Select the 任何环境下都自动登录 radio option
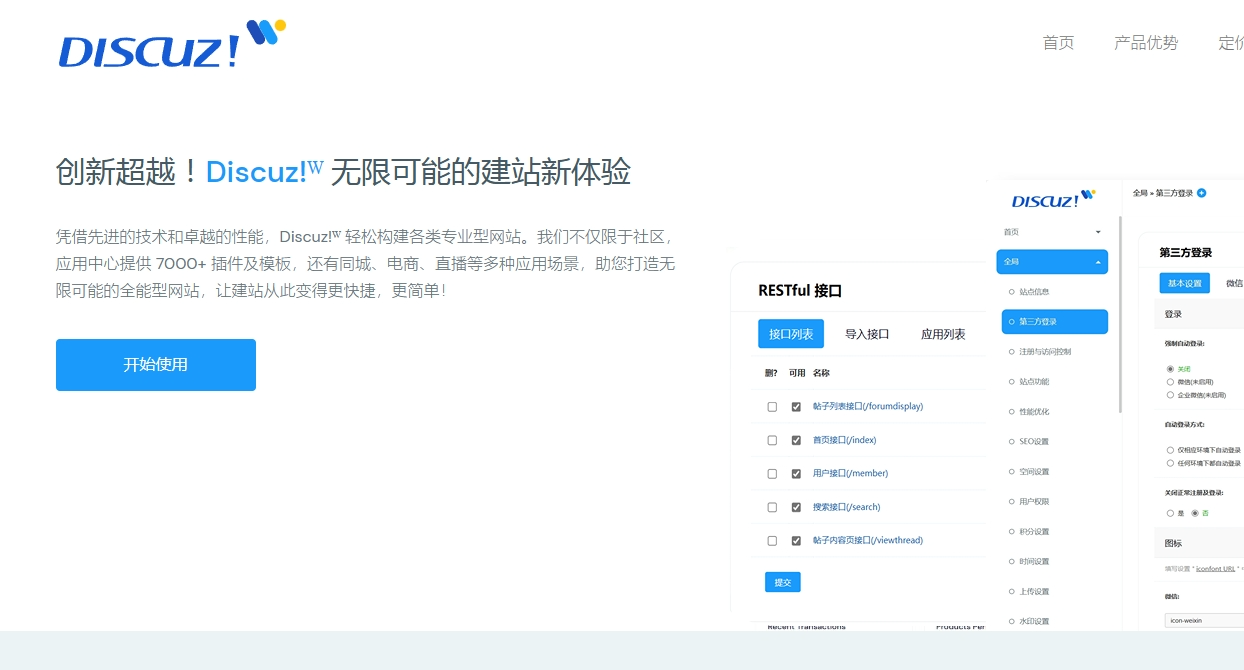This screenshot has width=1244, height=670. point(1170,463)
